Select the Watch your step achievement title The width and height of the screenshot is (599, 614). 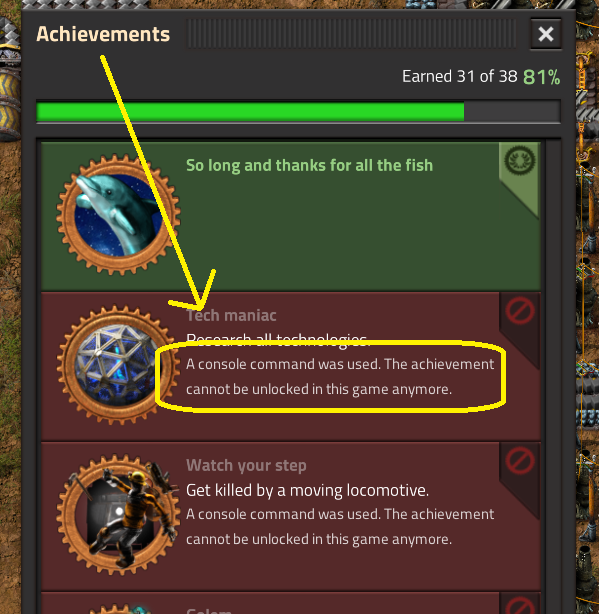click(246, 466)
